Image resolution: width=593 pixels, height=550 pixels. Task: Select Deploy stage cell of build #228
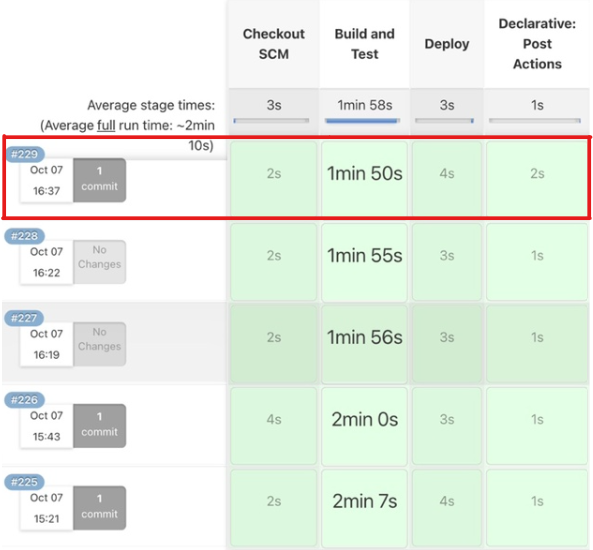447,262
